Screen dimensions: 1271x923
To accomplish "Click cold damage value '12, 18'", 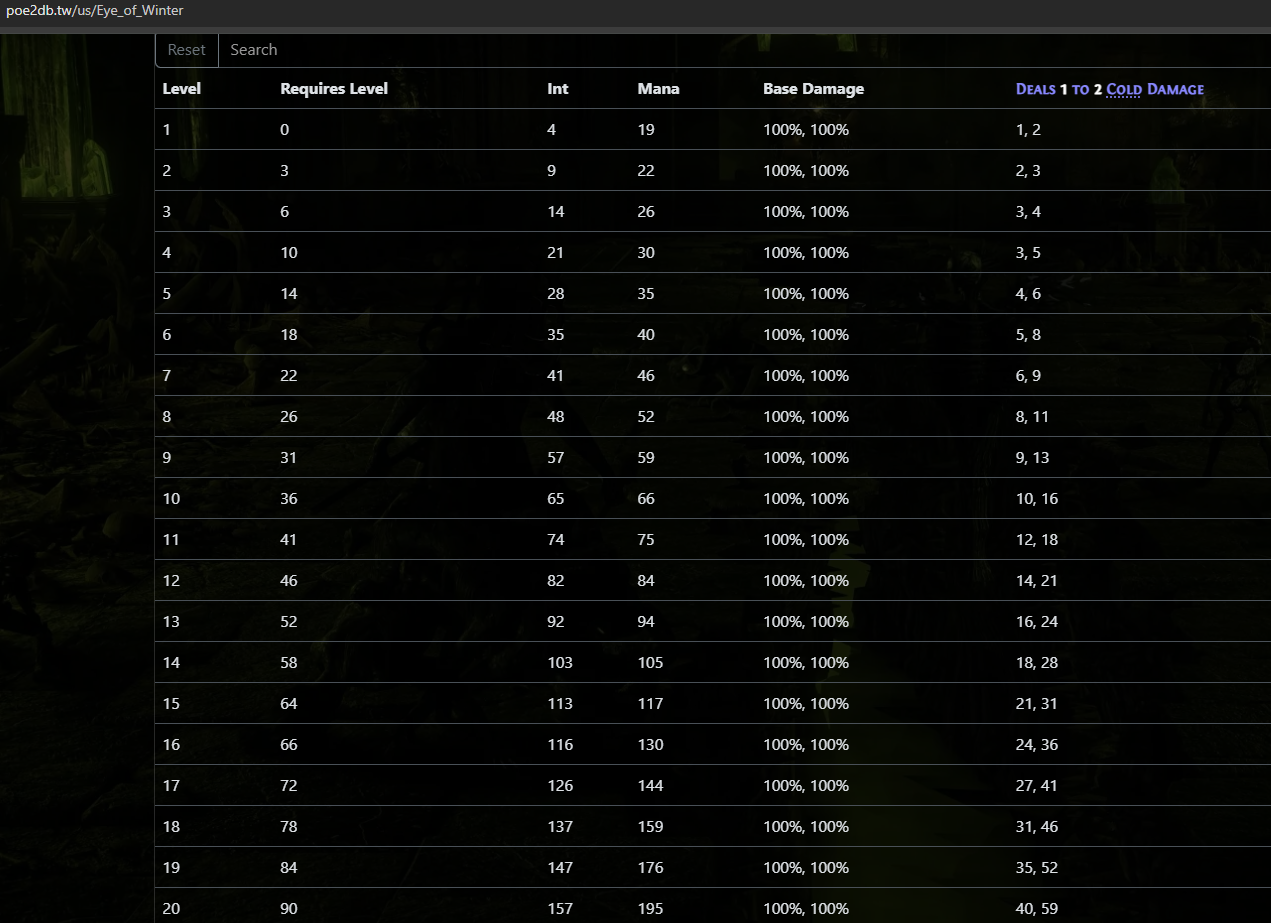I will [1037, 540].
